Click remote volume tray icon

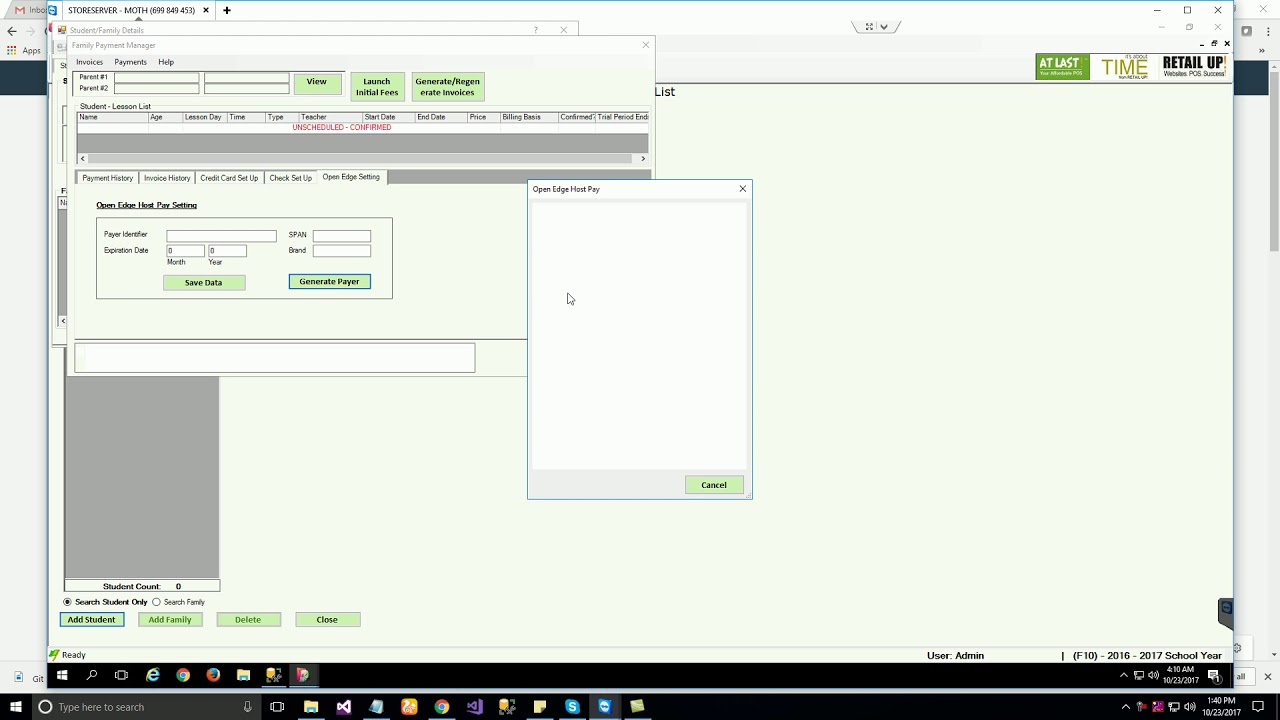(1154, 676)
